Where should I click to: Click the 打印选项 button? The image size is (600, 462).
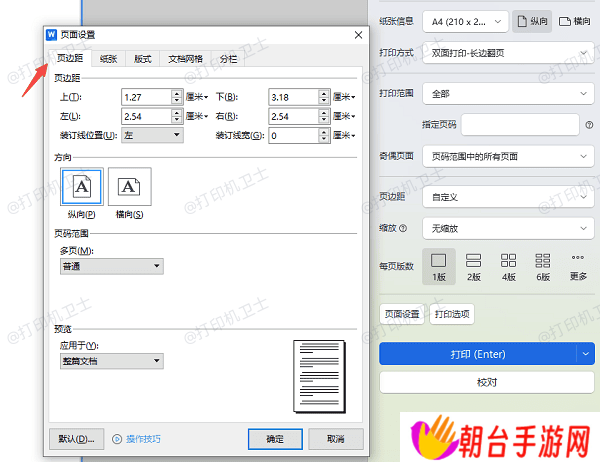[452, 314]
